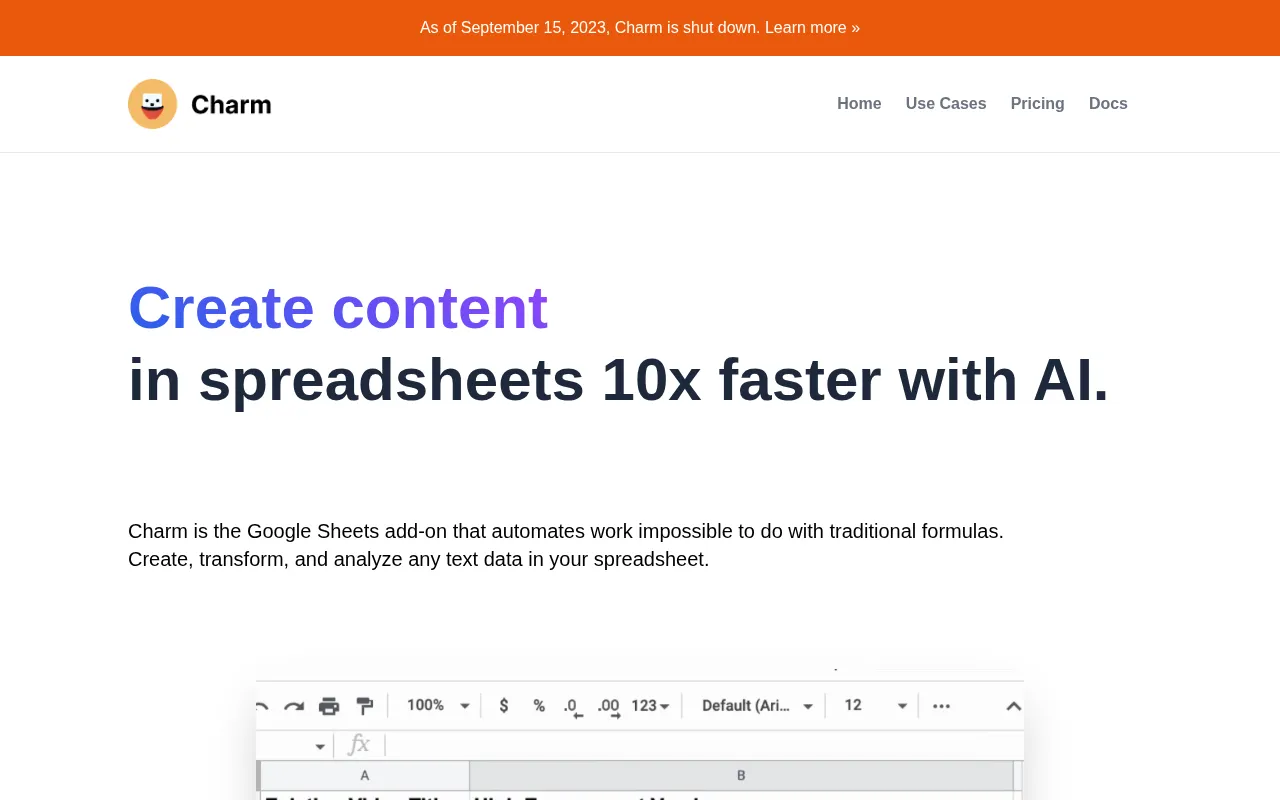Click the Charm brand name link

[231, 104]
